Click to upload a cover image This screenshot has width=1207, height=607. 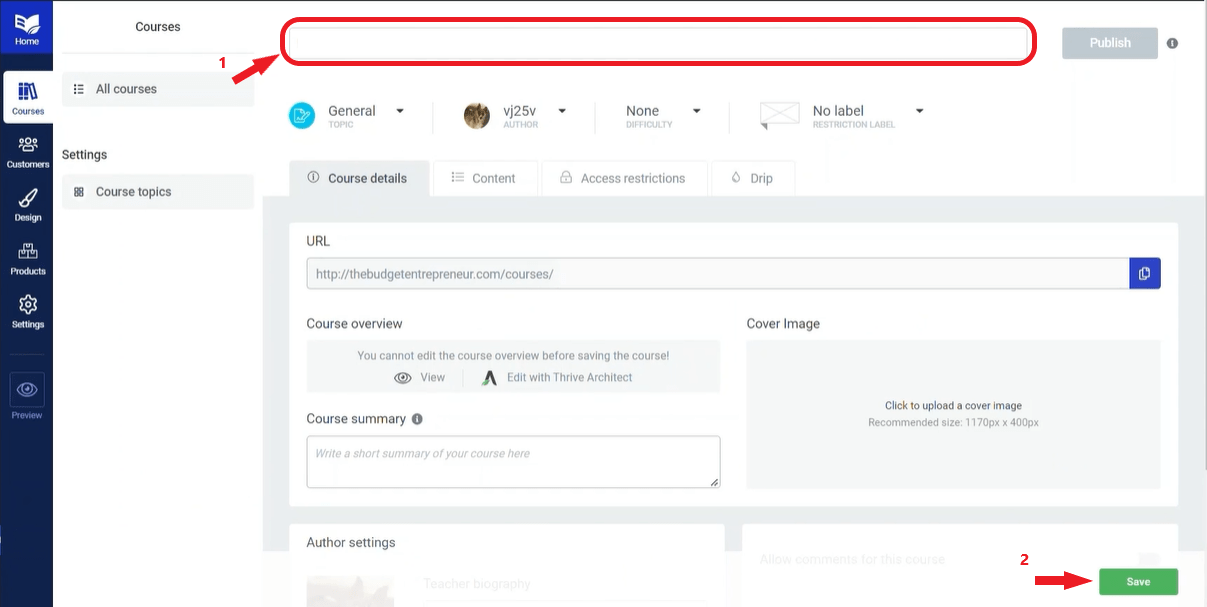[953, 414]
